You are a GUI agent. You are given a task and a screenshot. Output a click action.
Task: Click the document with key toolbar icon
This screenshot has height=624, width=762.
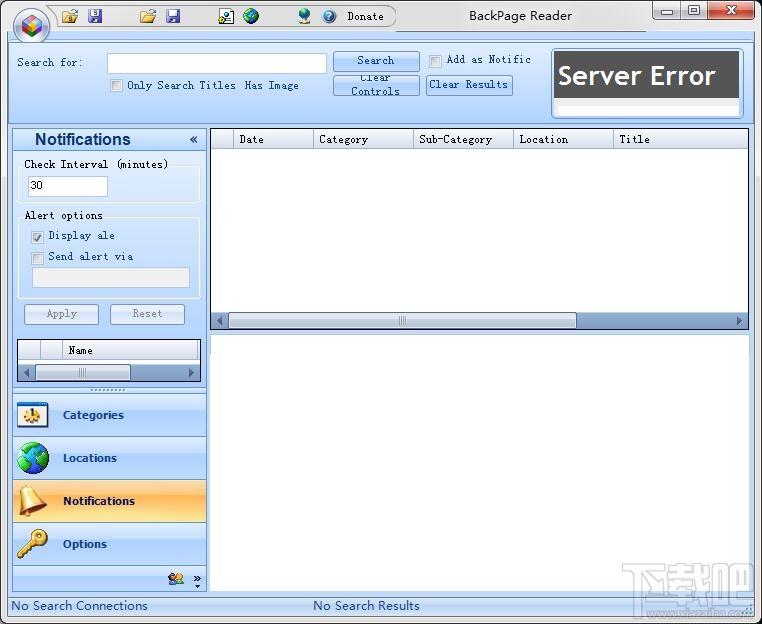click(x=226, y=16)
